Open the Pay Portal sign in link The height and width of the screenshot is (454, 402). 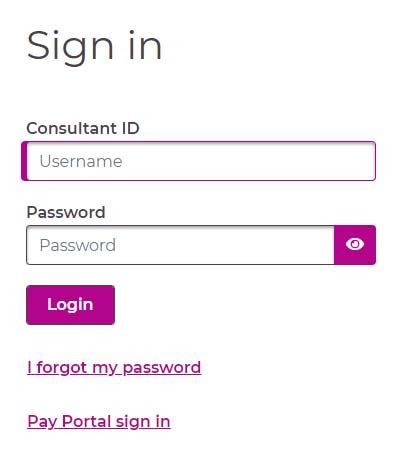click(x=99, y=421)
